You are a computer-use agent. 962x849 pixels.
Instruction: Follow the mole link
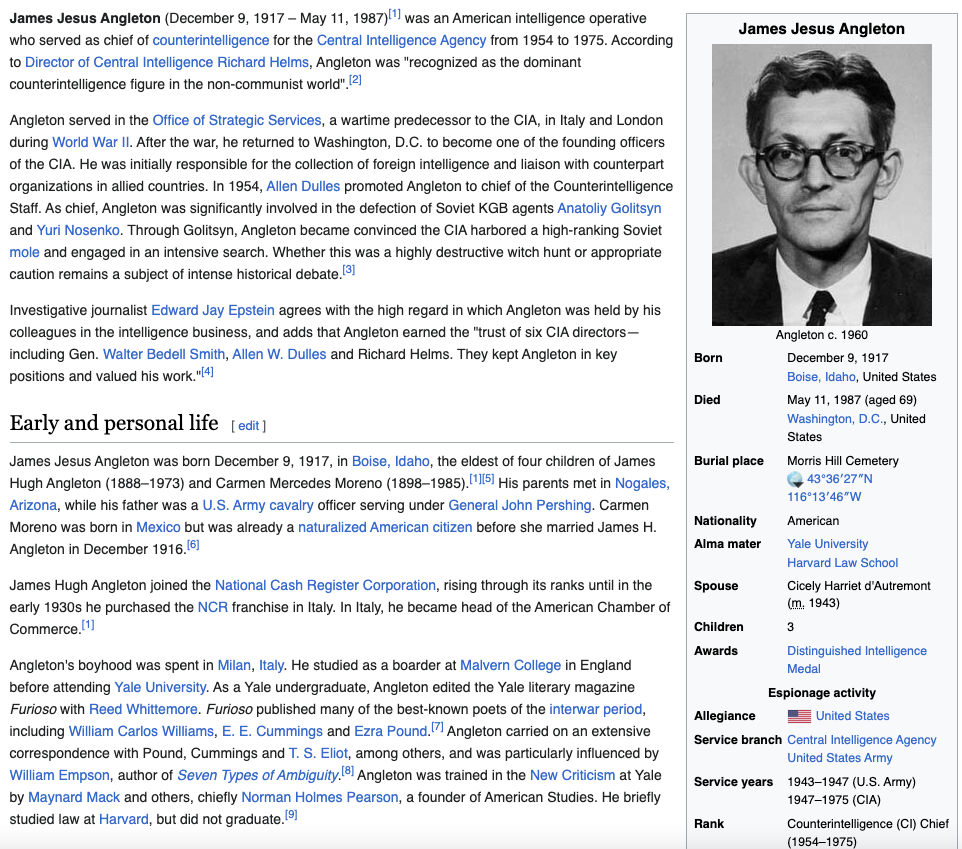tap(25, 253)
